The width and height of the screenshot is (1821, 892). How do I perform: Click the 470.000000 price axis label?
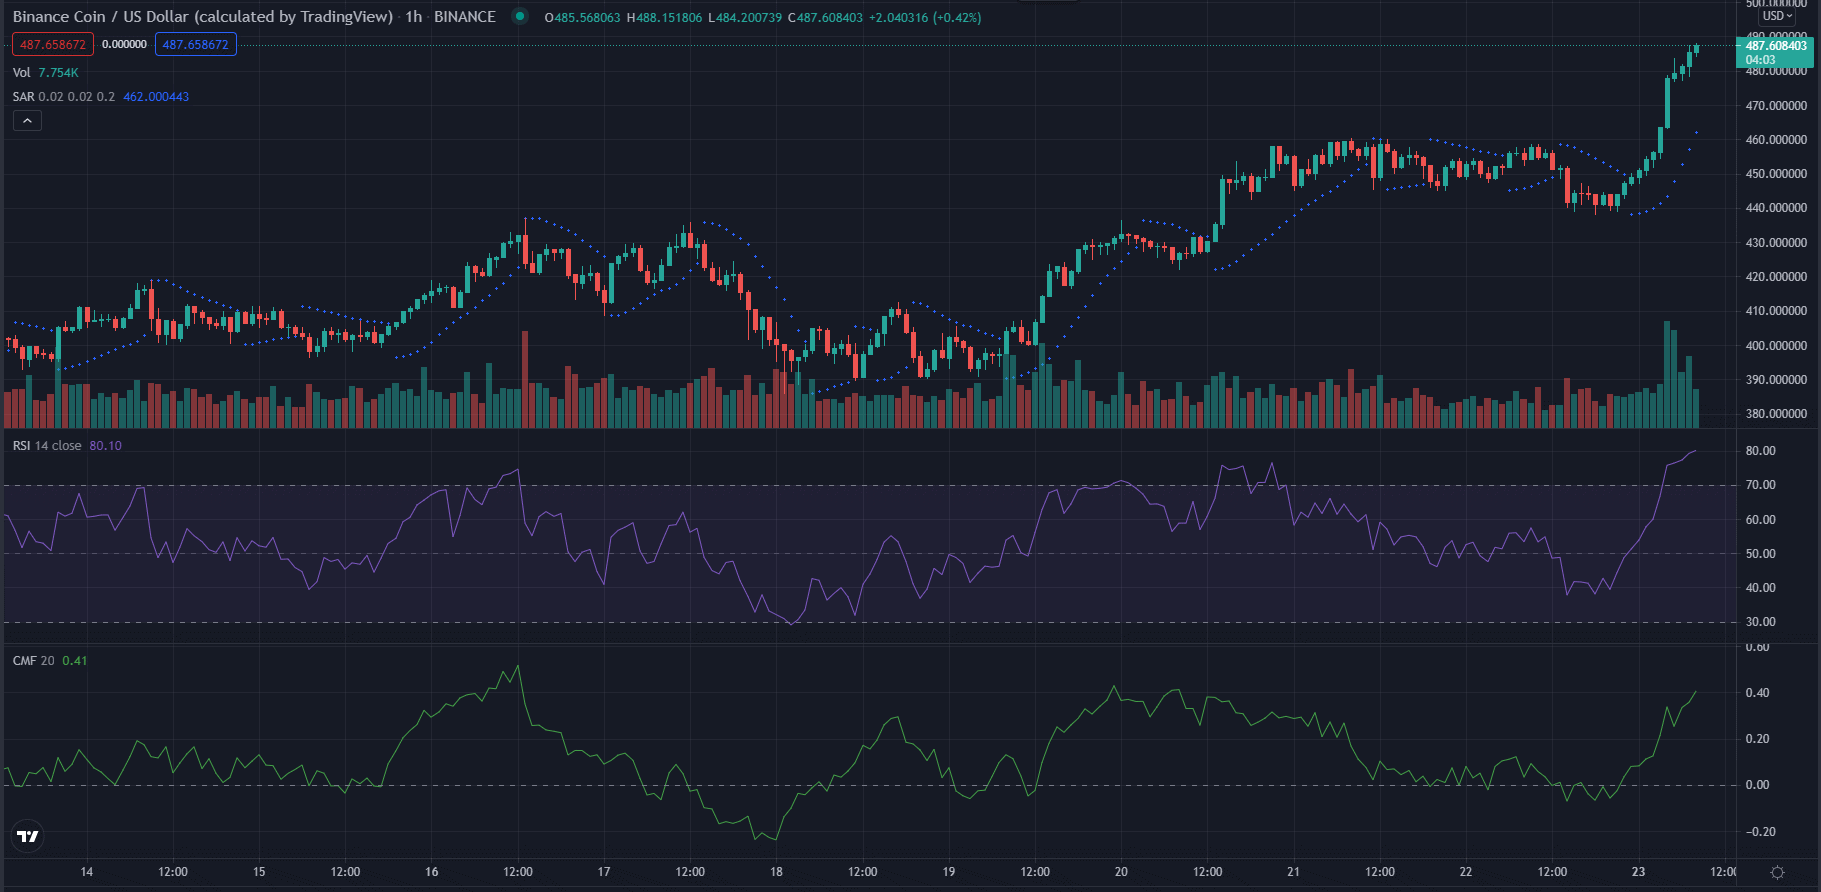(1776, 105)
